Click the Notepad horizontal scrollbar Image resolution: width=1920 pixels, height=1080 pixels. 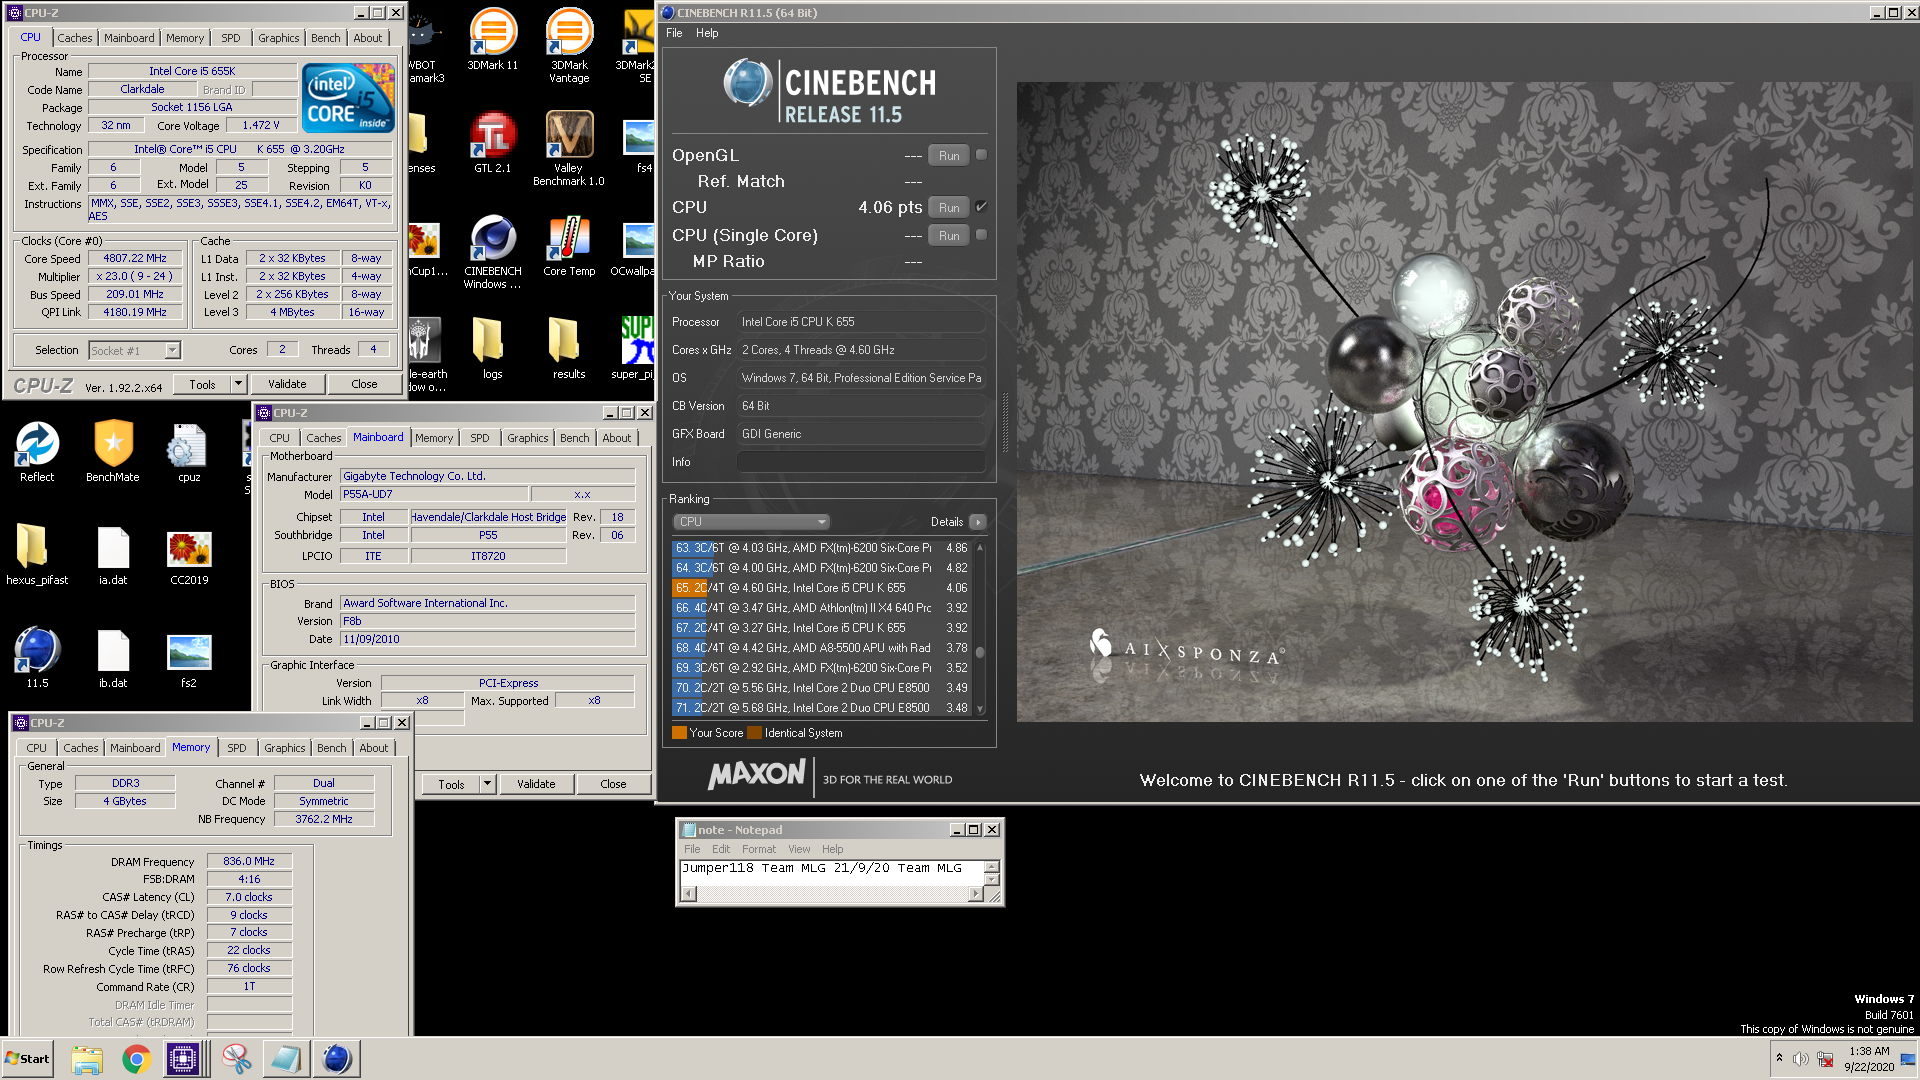point(832,894)
